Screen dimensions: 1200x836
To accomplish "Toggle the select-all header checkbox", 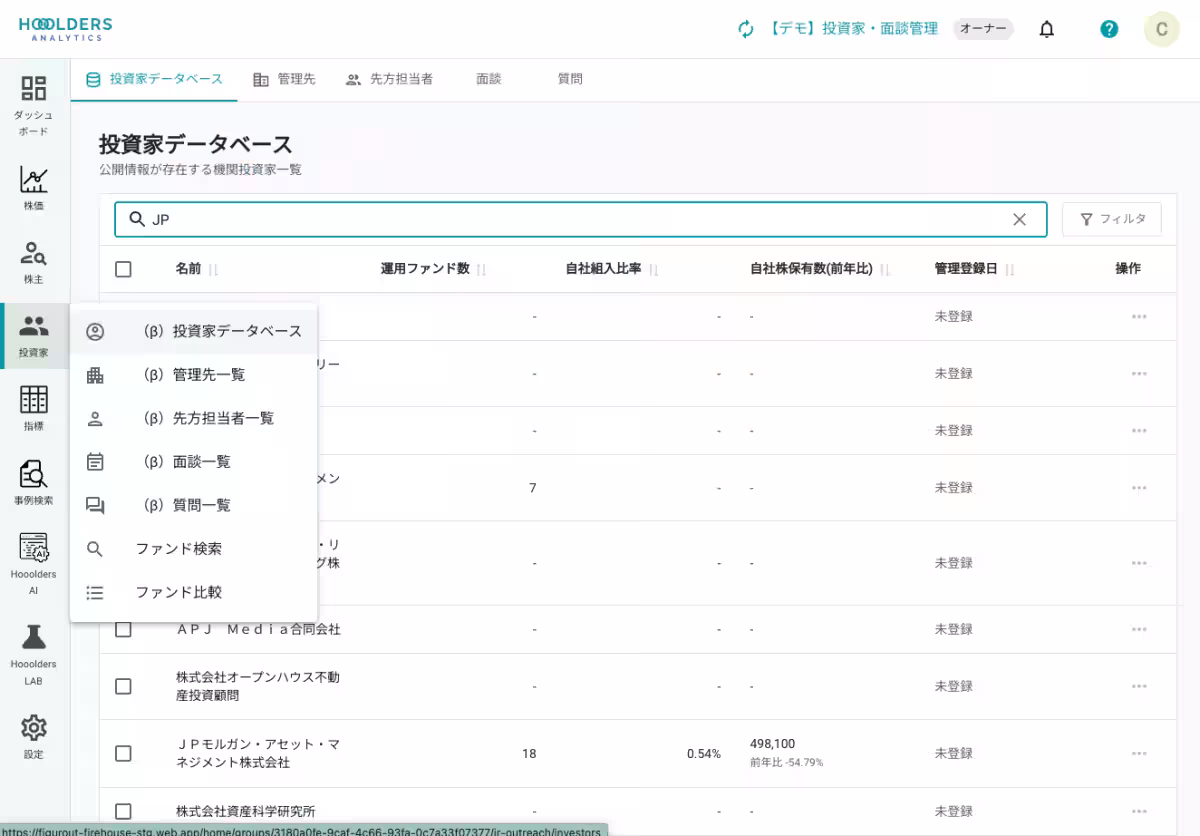I will [123, 269].
